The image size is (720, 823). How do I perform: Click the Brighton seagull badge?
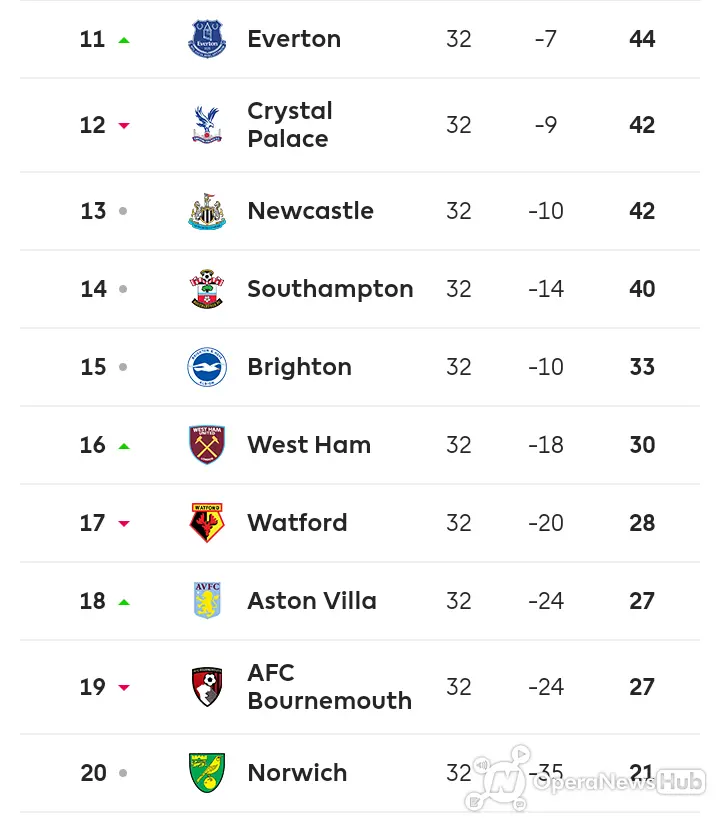tap(207, 367)
